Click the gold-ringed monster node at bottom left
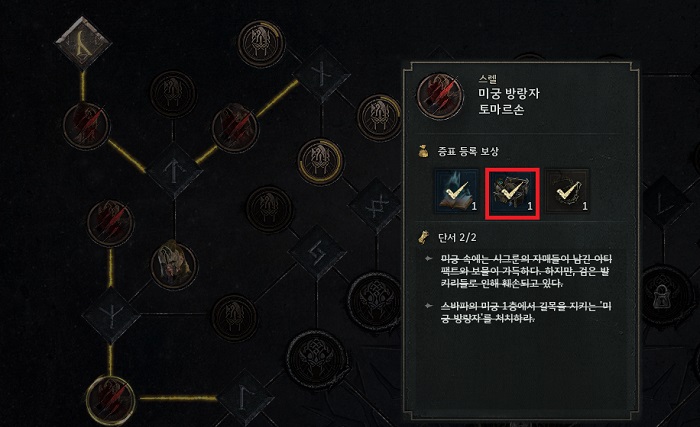Screen dimensions: 700x427 [110, 400]
